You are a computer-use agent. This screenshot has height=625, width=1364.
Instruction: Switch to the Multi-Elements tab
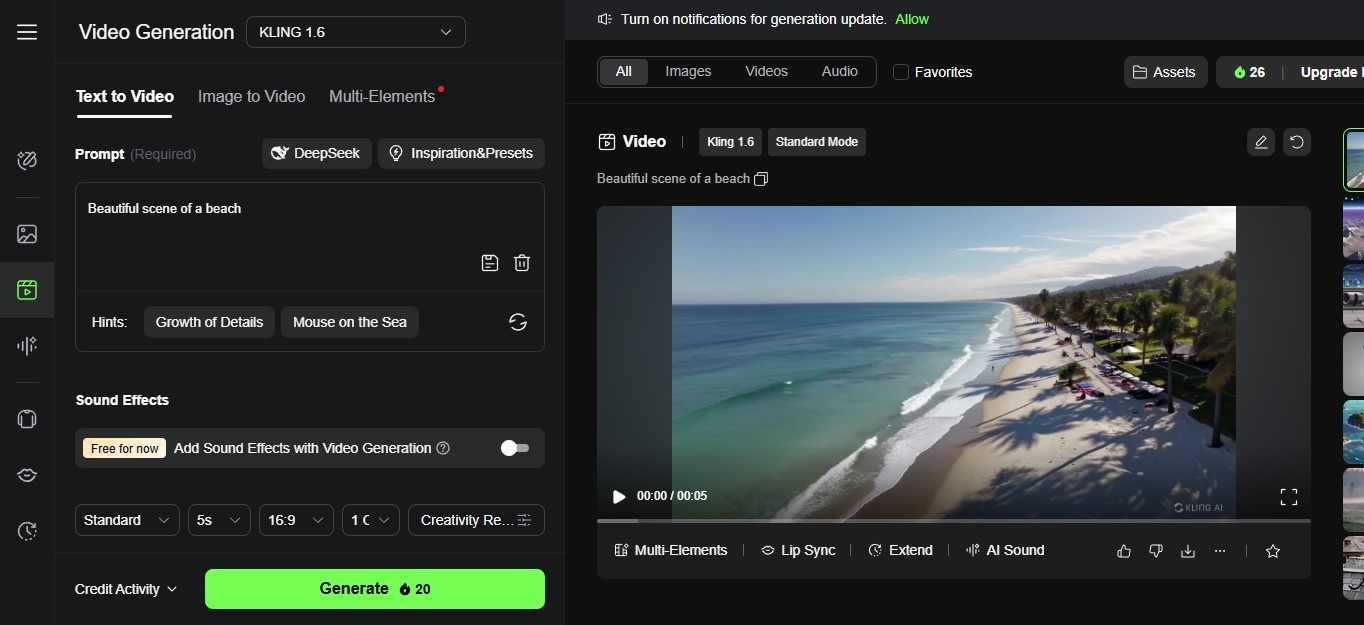tap(382, 96)
